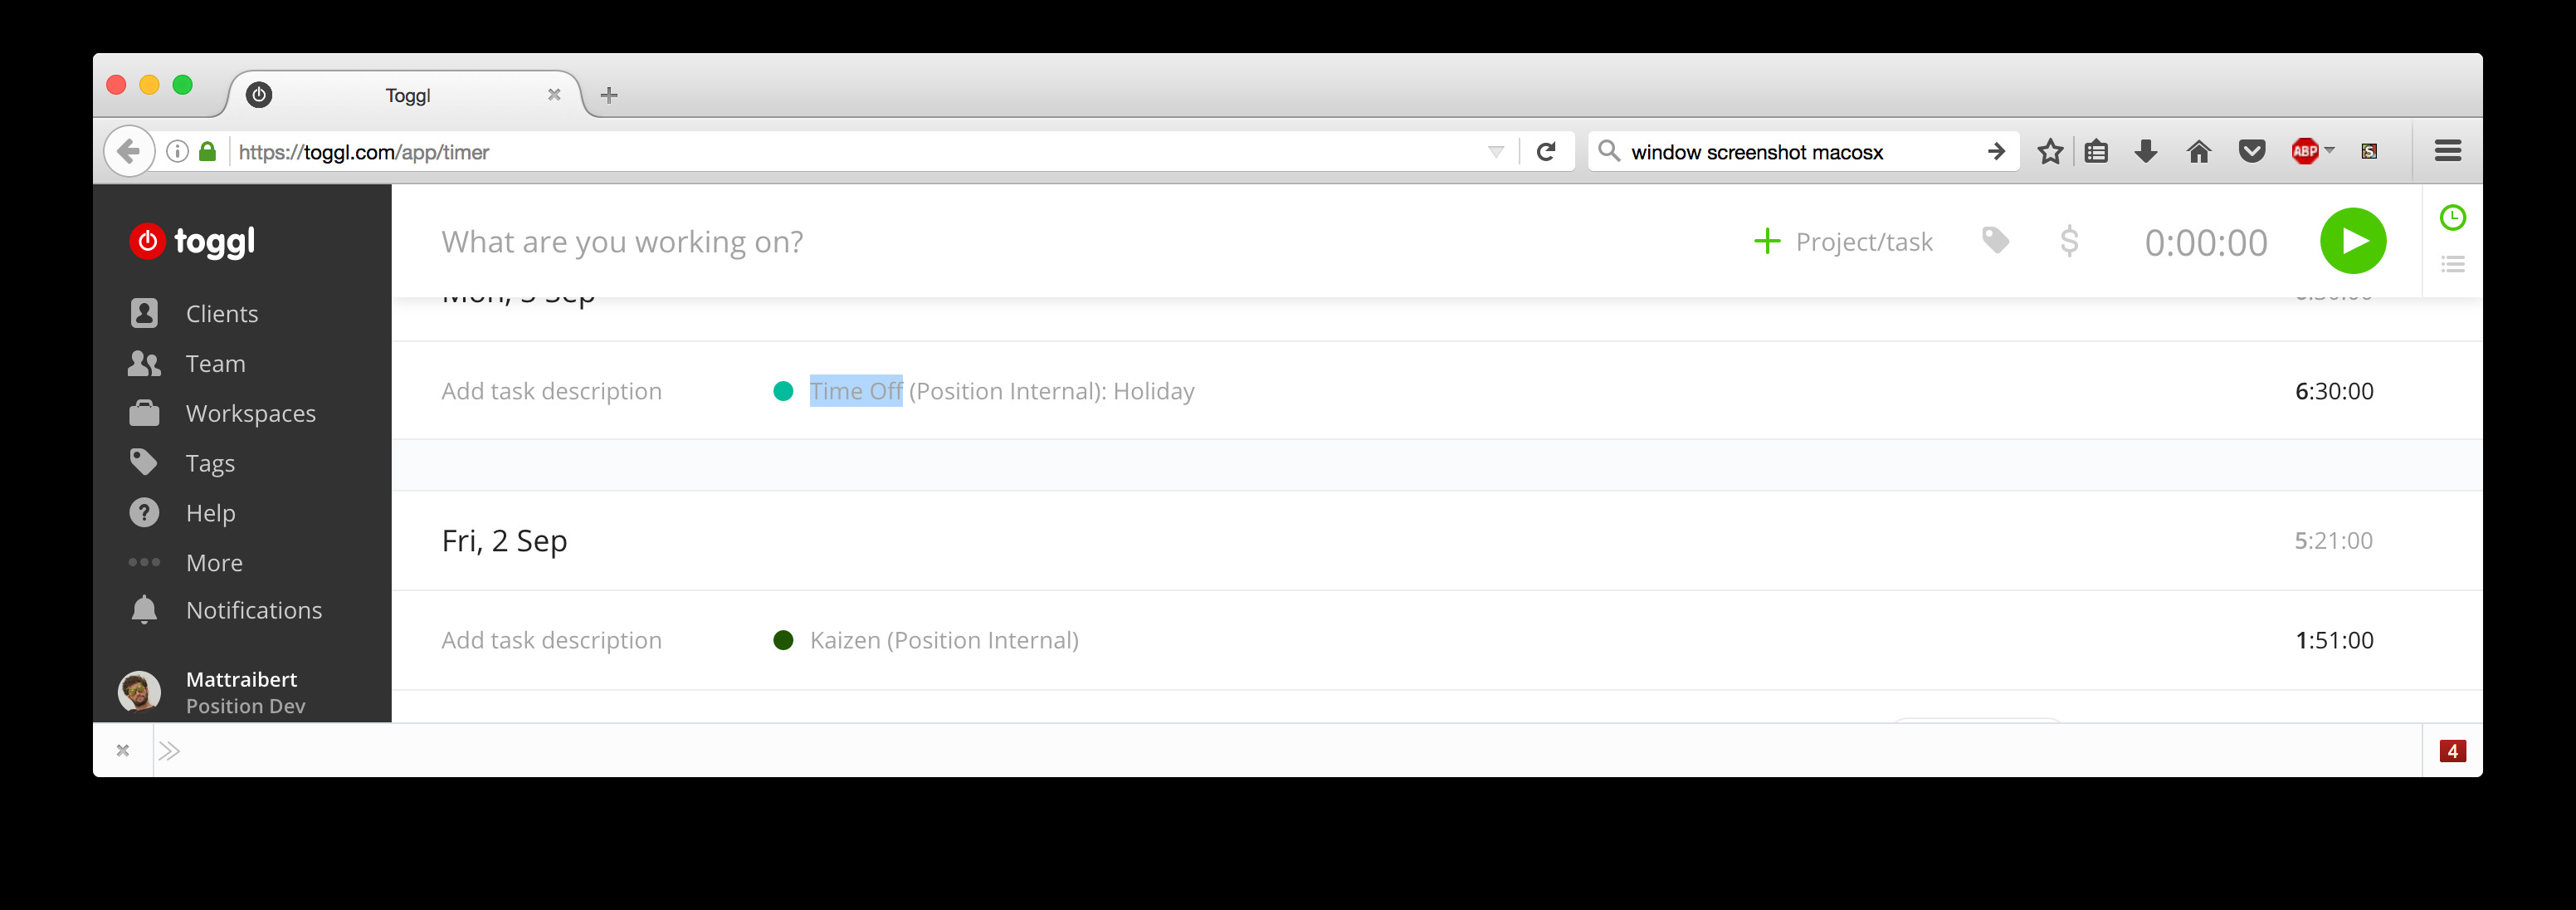Expand the More menu in sidebar
The width and height of the screenshot is (2576, 910).
pyautogui.click(x=214, y=563)
